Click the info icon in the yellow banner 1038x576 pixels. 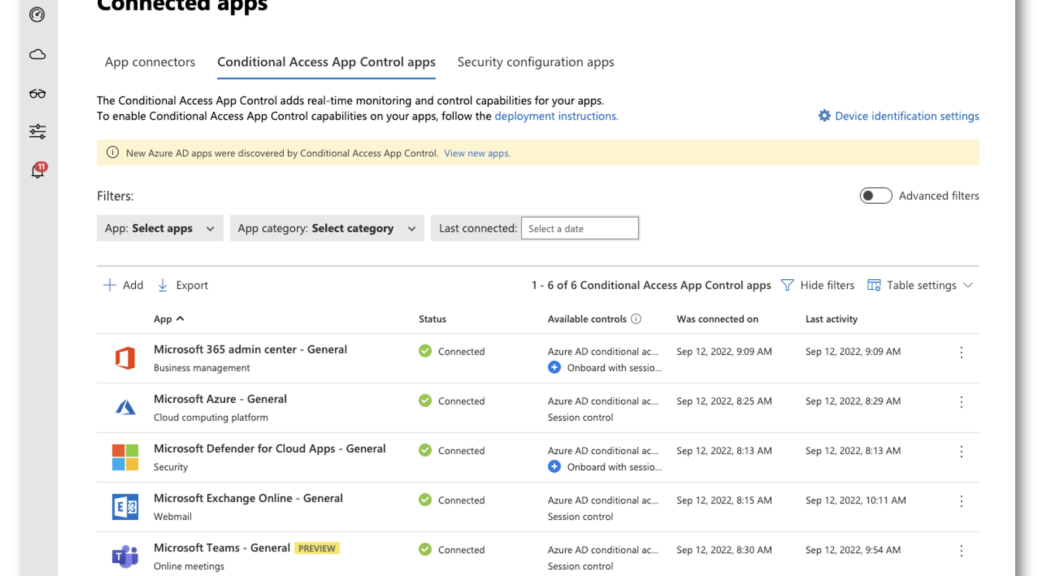(113, 153)
